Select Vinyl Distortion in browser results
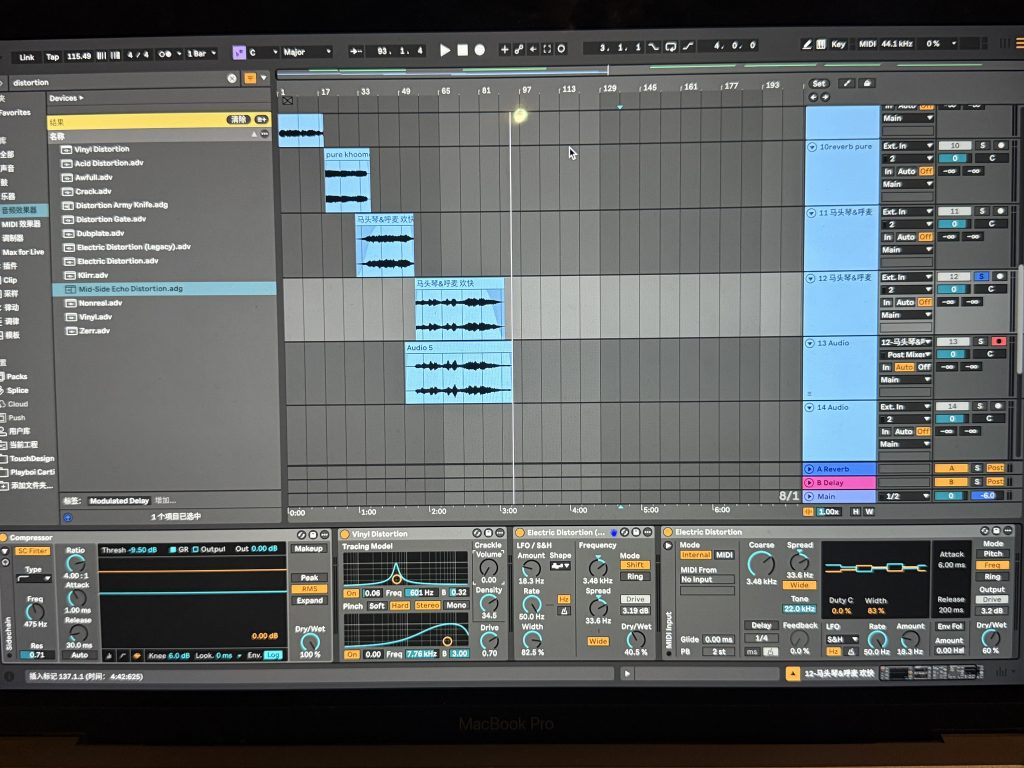 (x=103, y=149)
